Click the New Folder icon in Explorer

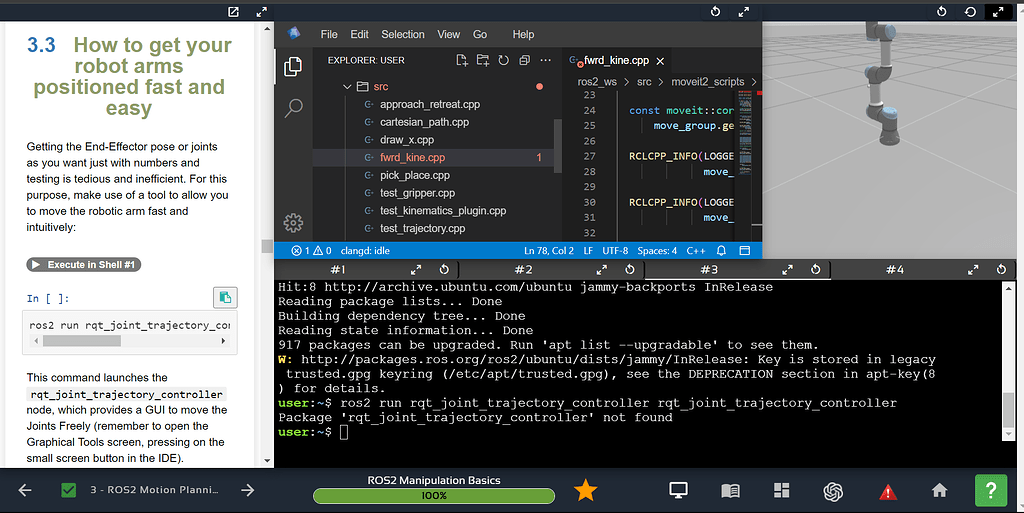tap(483, 60)
